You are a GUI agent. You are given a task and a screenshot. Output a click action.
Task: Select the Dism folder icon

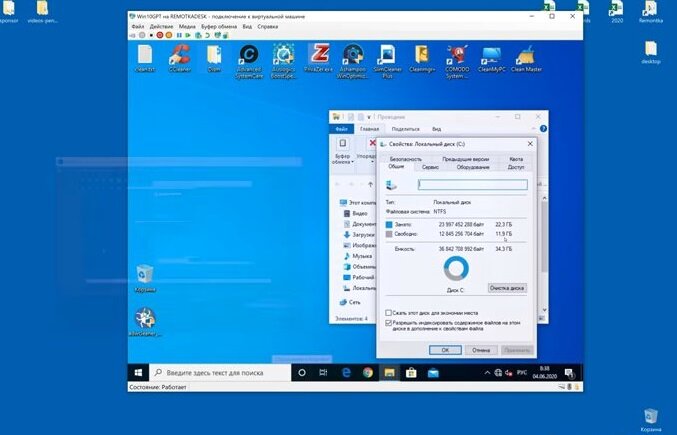(x=214, y=58)
